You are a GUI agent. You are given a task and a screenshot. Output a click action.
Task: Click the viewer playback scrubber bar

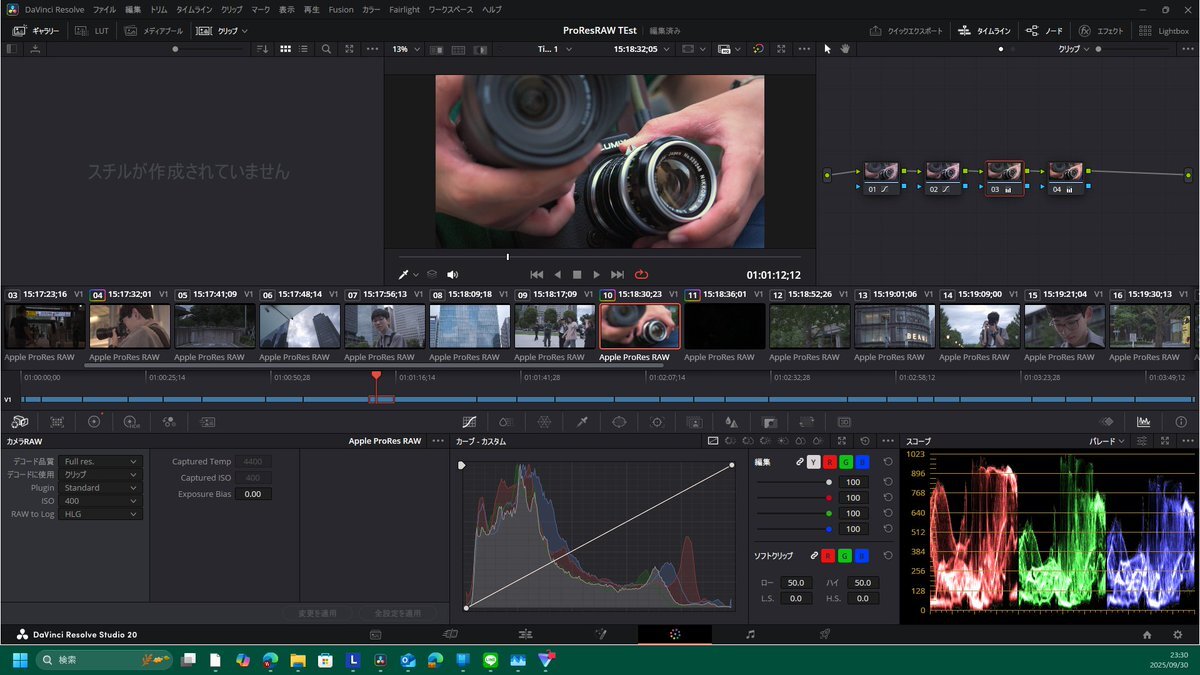pos(600,257)
